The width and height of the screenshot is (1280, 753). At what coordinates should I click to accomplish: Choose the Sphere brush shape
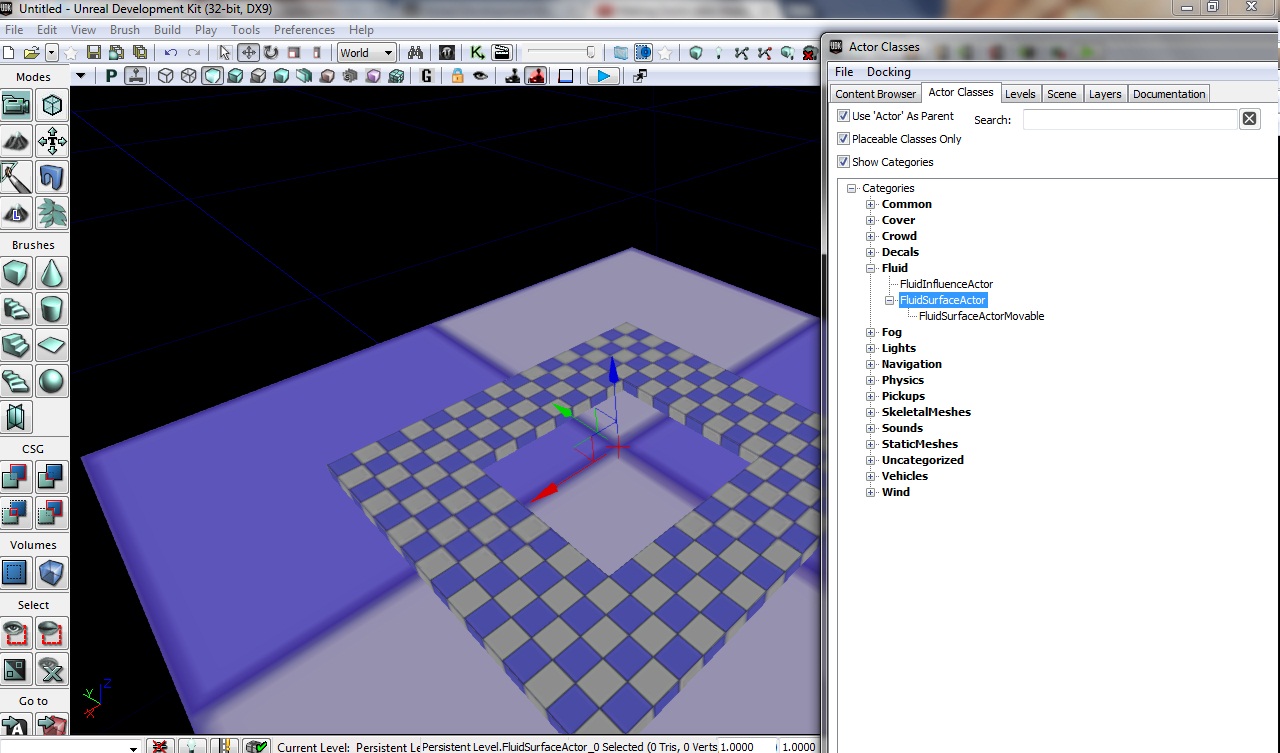click(x=51, y=381)
